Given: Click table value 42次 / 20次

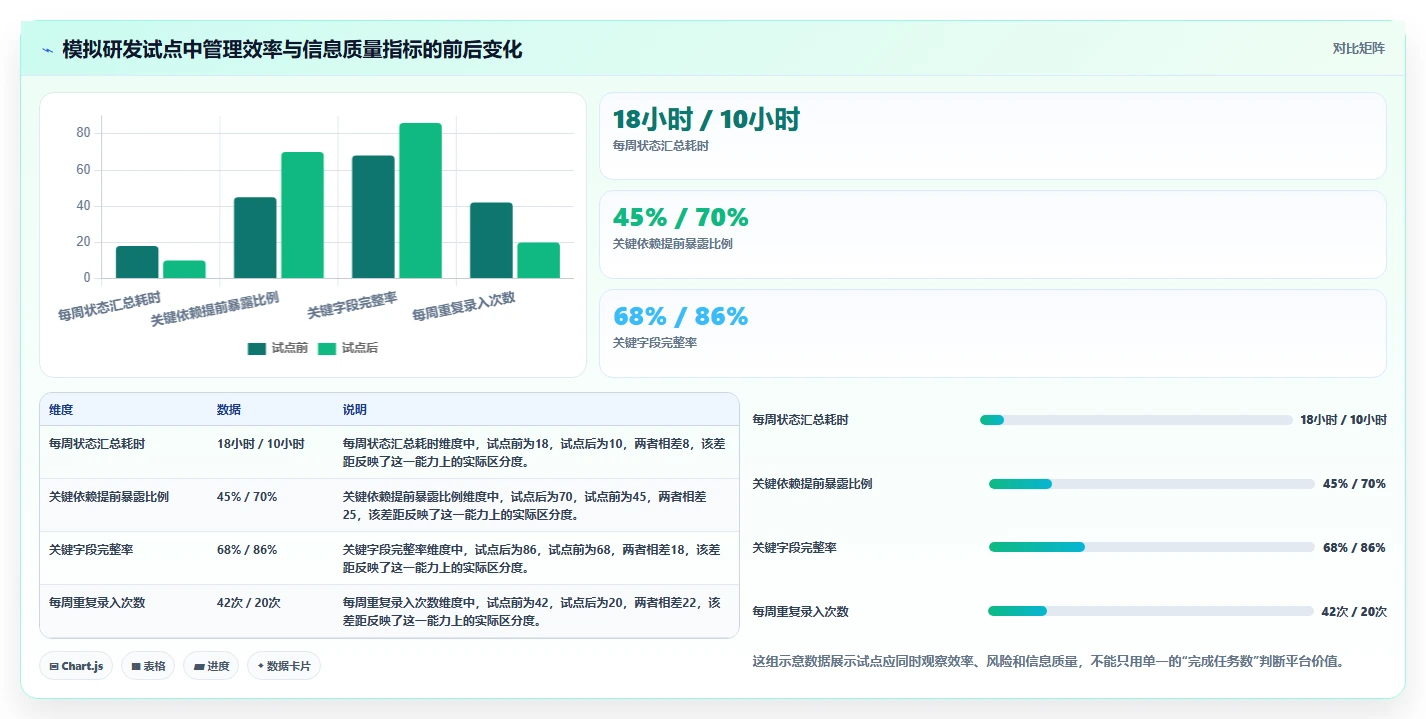Looking at the screenshot, I should tap(249, 603).
